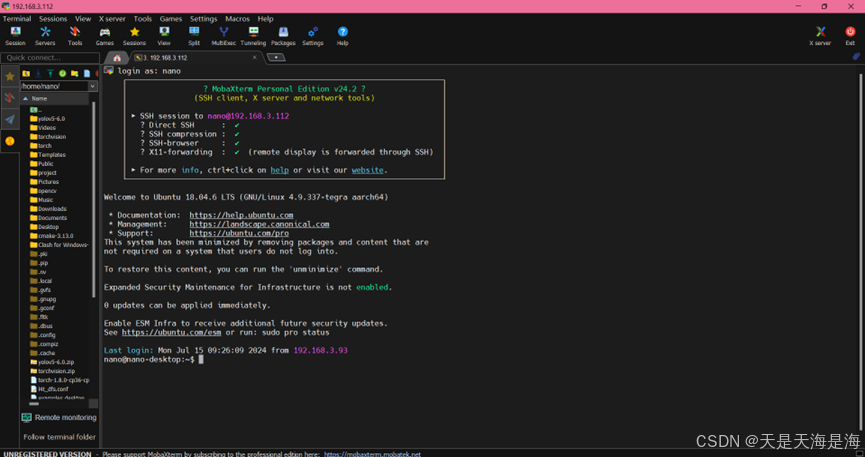The image size is (865, 457).
Task: Refresh the SFTP folder with green icon
Action: (62, 73)
